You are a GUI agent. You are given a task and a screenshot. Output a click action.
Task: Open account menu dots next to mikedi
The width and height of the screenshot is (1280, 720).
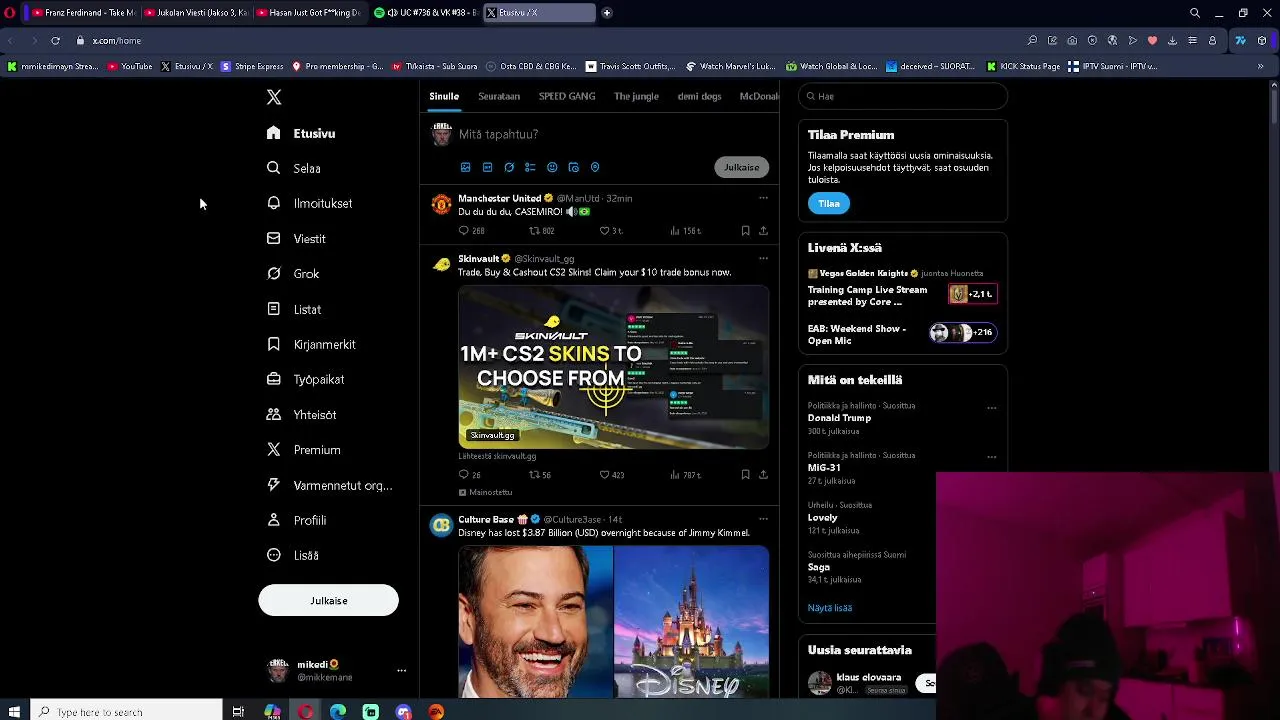[401, 671]
